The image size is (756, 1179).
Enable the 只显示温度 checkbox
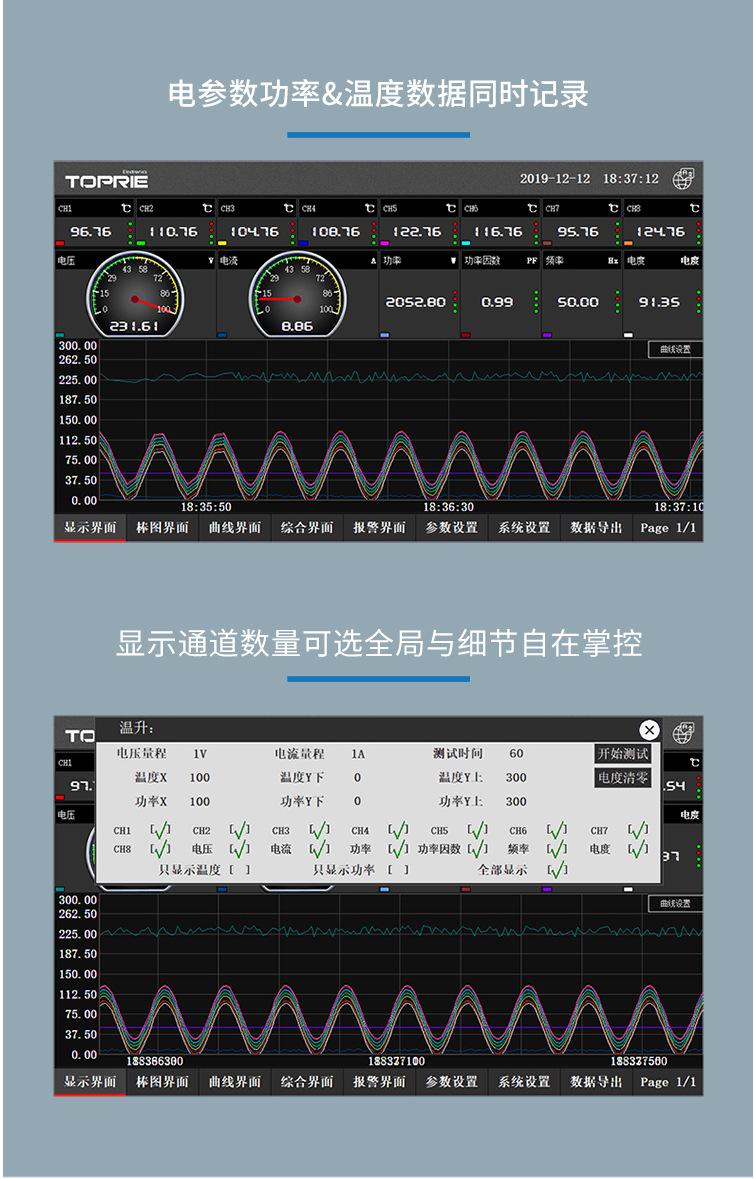(x=239, y=870)
